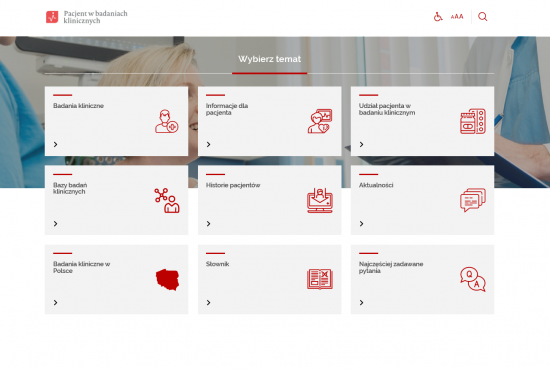Click the computer icon in Historie pacjentów

pos(320,200)
